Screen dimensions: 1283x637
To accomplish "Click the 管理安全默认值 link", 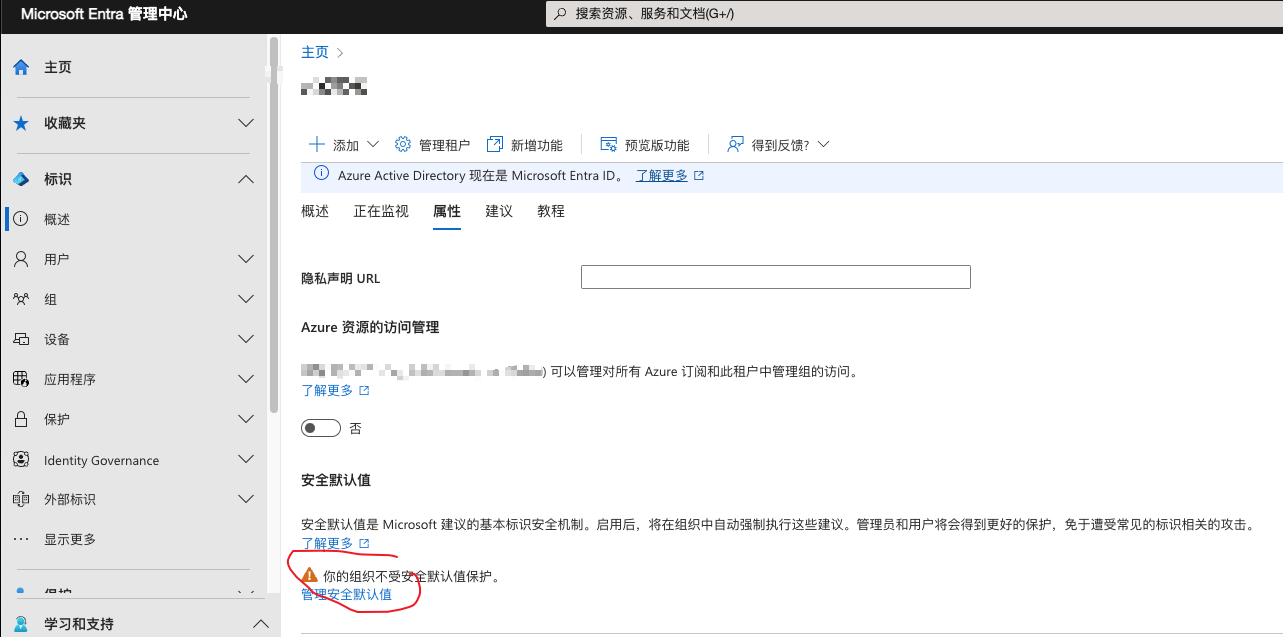I will coord(346,594).
